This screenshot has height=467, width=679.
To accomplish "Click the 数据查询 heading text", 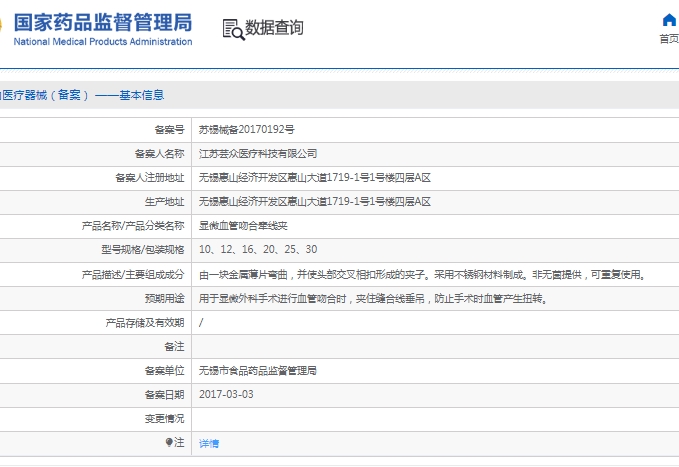I will (x=275, y=28).
